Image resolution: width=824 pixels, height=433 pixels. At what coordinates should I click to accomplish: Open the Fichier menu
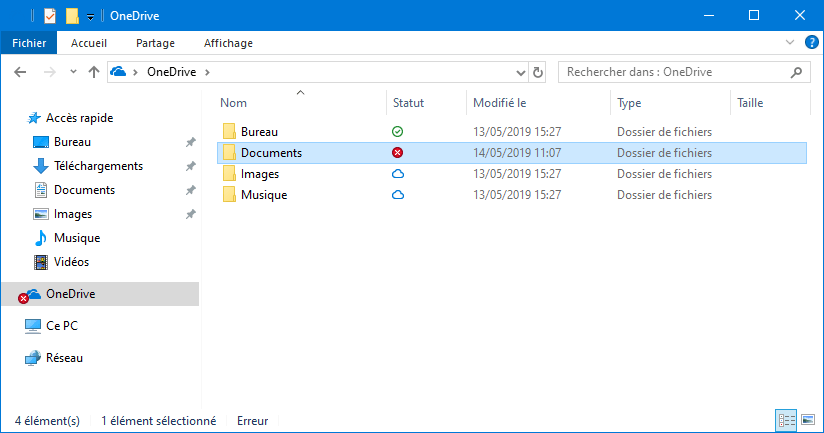pos(29,43)
